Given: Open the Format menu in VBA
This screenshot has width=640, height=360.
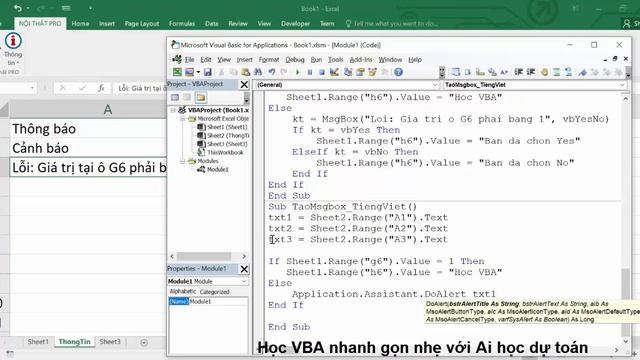Looking at the screenshot, I should pos(269,60).
